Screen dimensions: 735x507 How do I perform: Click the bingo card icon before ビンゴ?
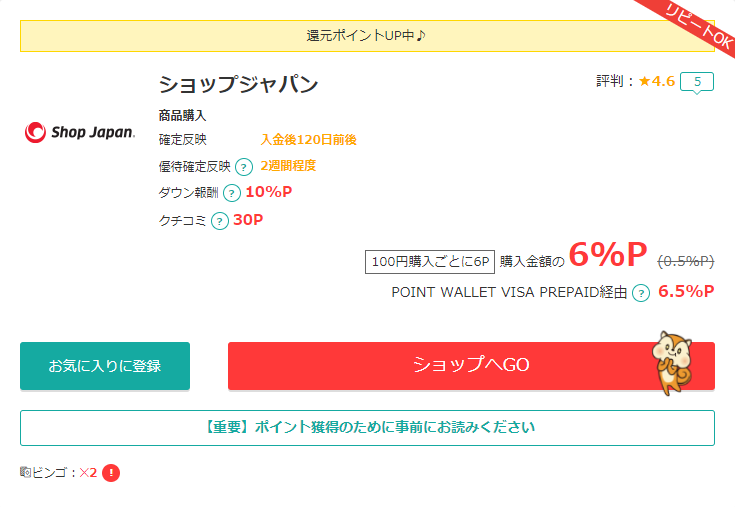[25, 472]
